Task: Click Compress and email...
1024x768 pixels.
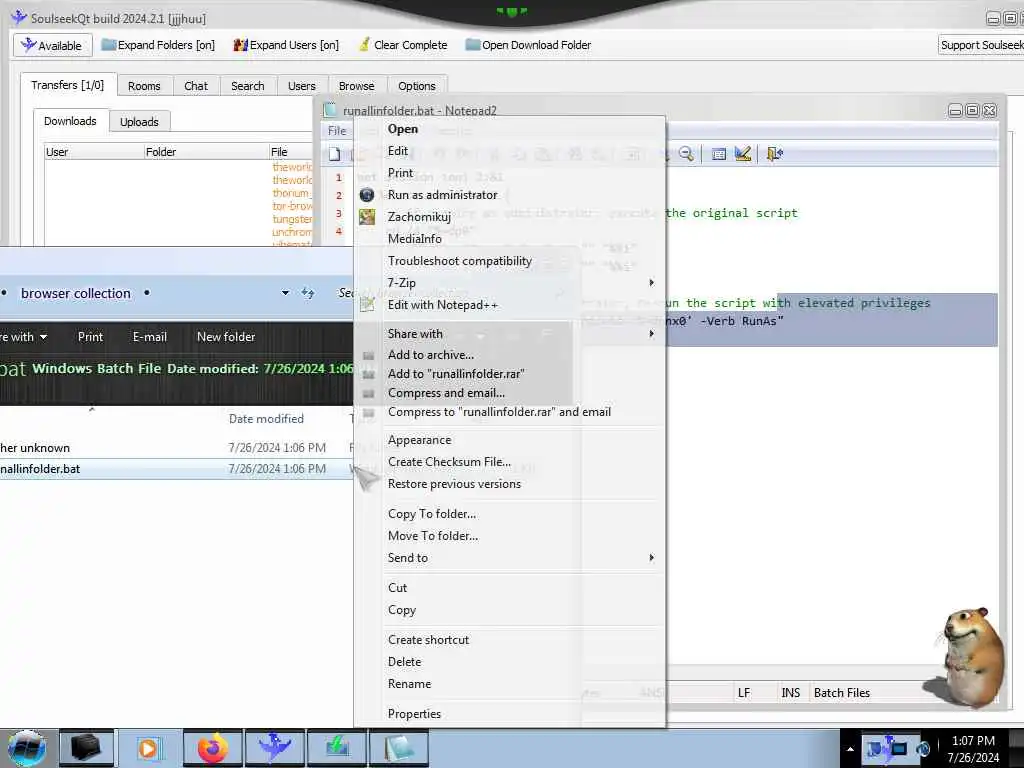Action: (446, 392)
